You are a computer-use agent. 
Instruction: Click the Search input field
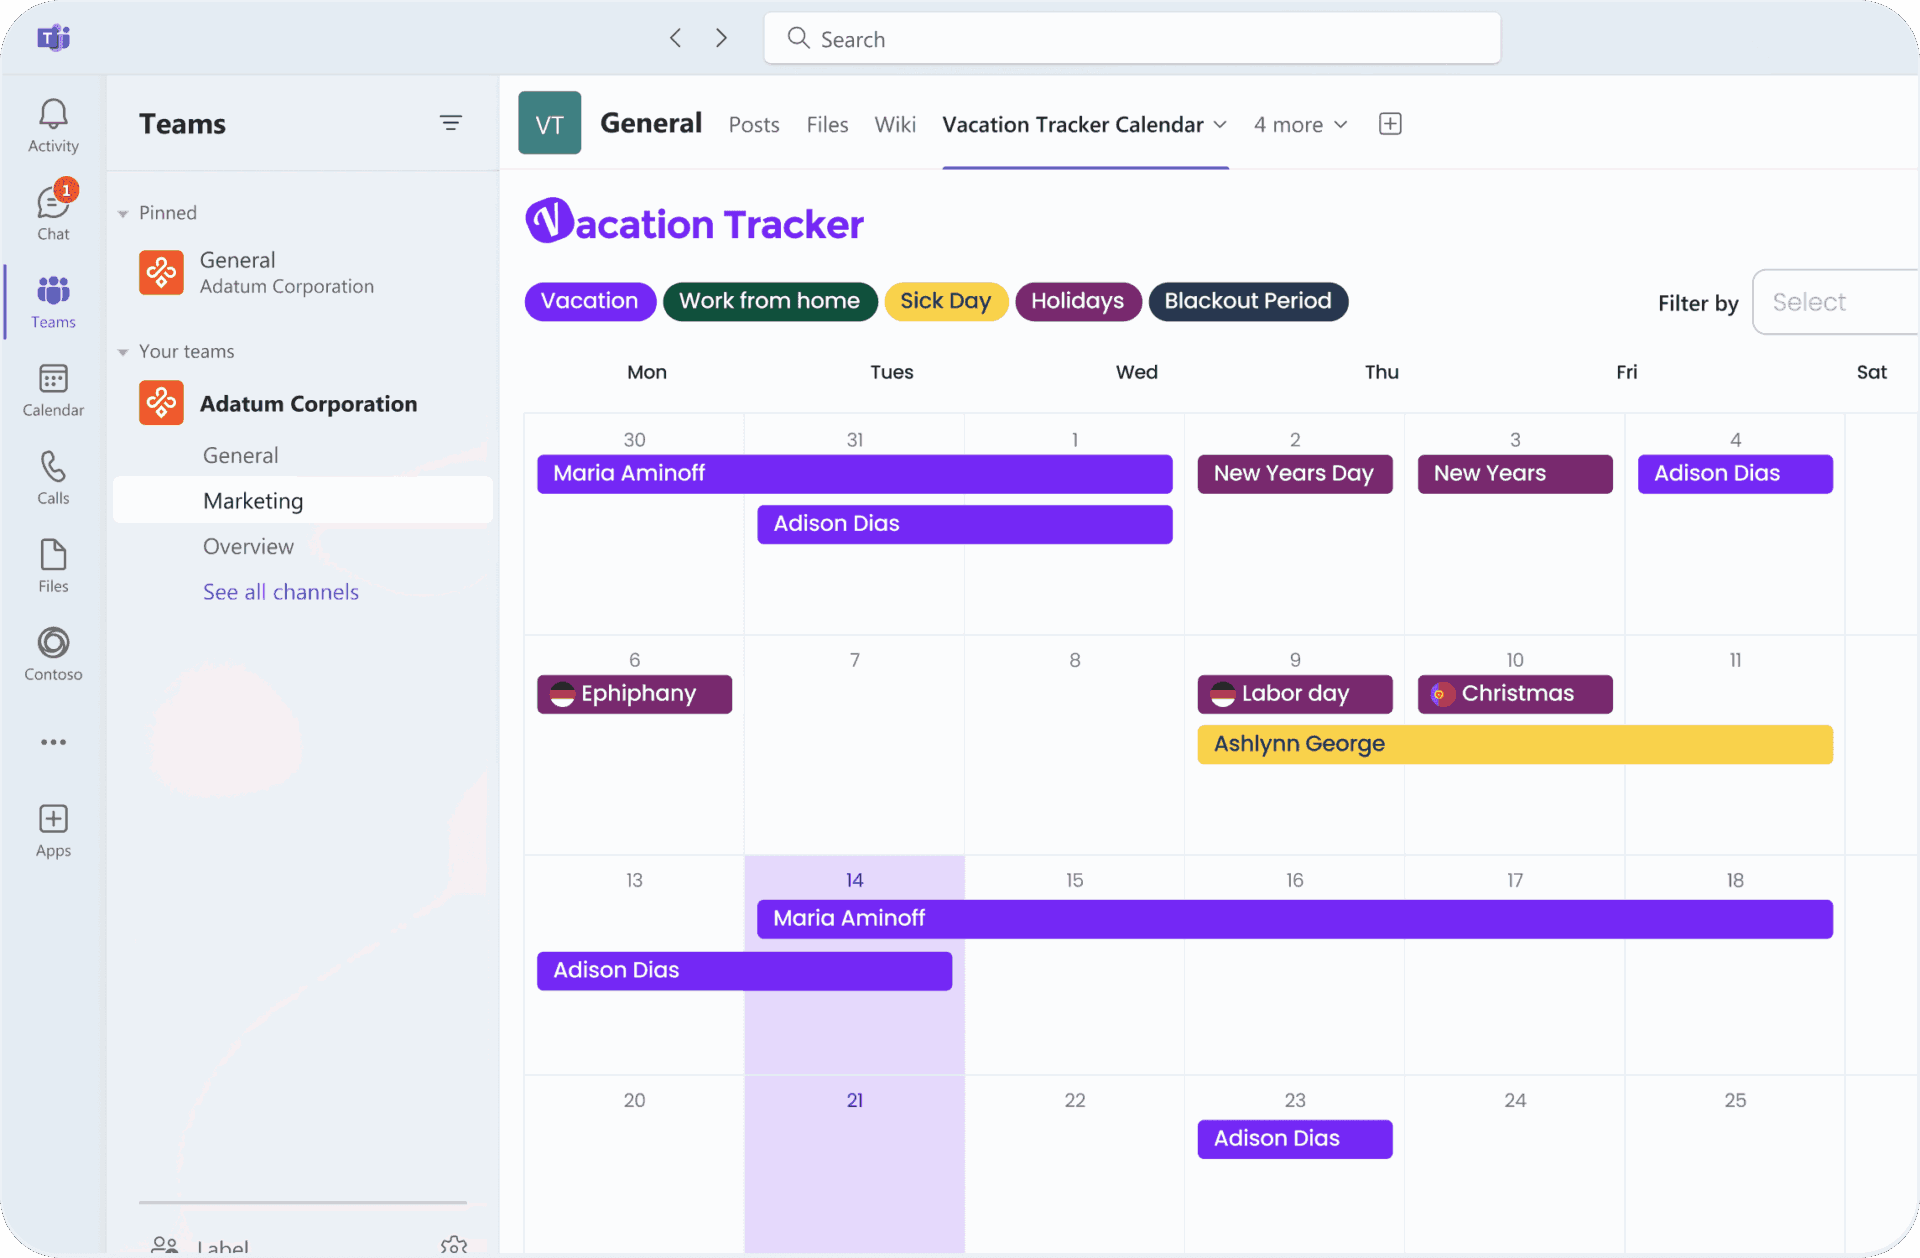pos(1132,39)
